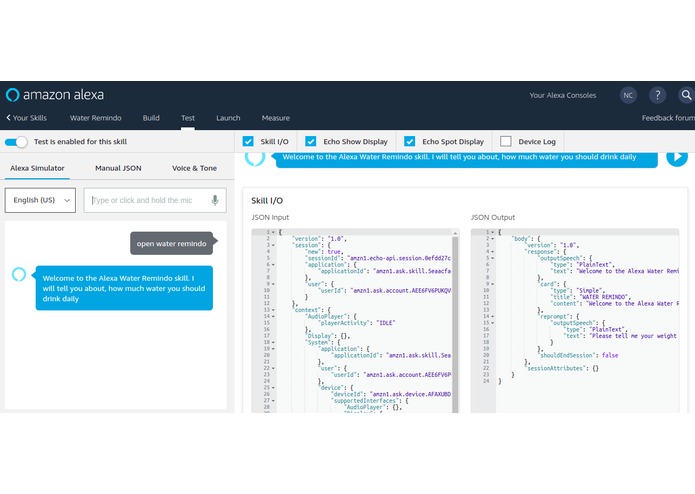Image resolution: width=695 pixels, height=494 pixels.
Task: Open the search magnifier icon
Action: tap(686, 95)
